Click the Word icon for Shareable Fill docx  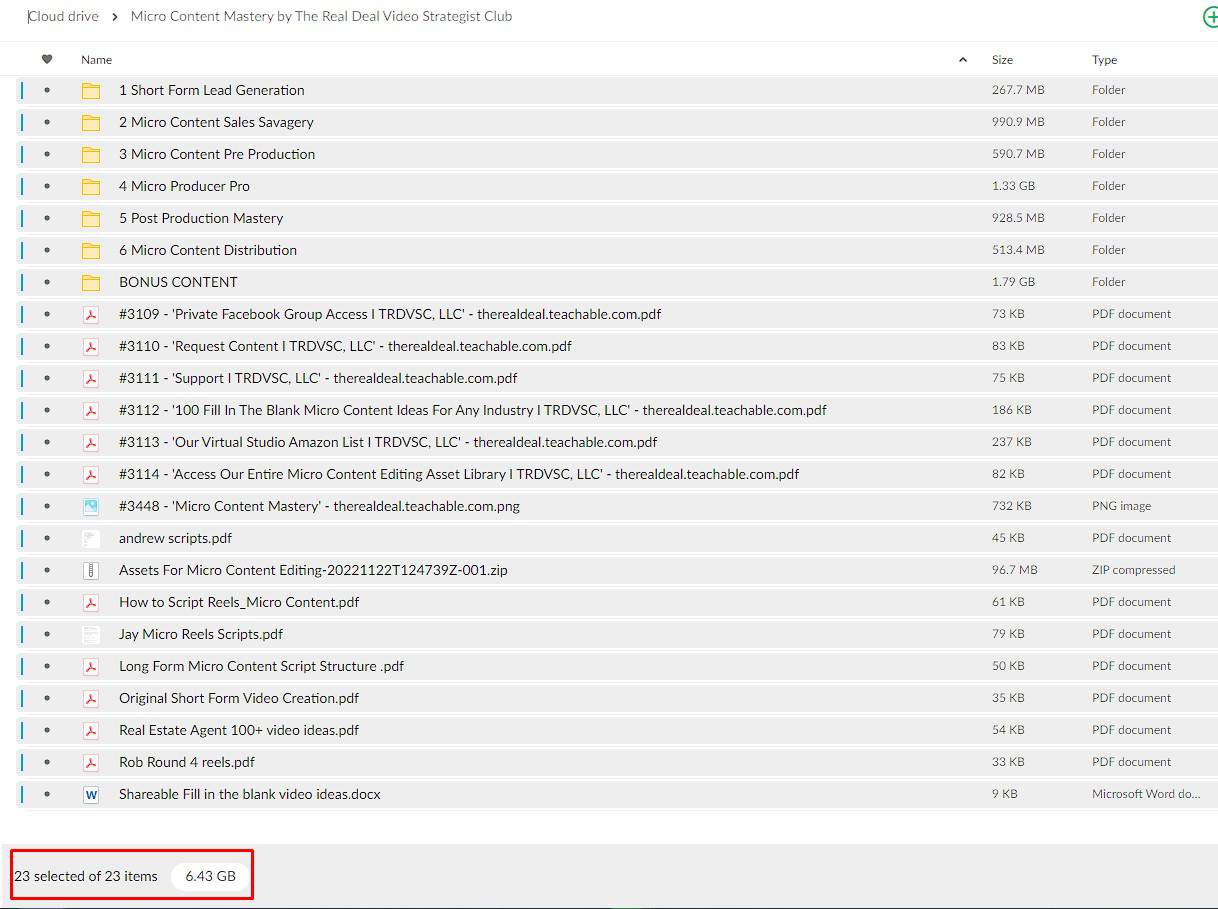[91, 794]
